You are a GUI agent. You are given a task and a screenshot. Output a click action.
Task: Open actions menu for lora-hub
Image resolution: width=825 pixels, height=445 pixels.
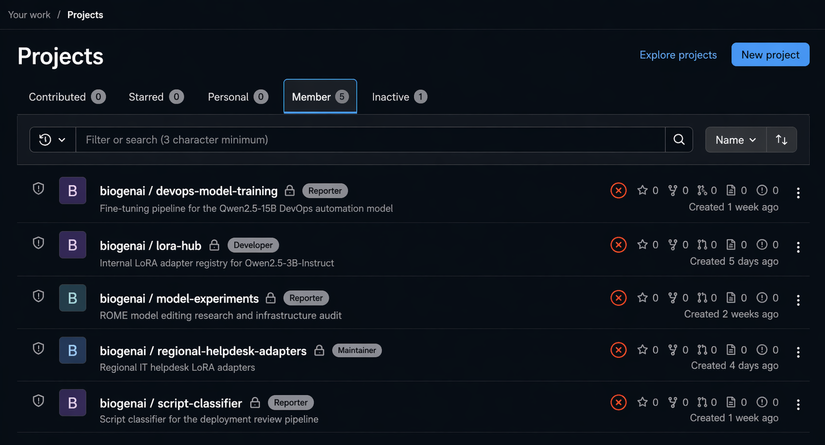tap(798, 247)
